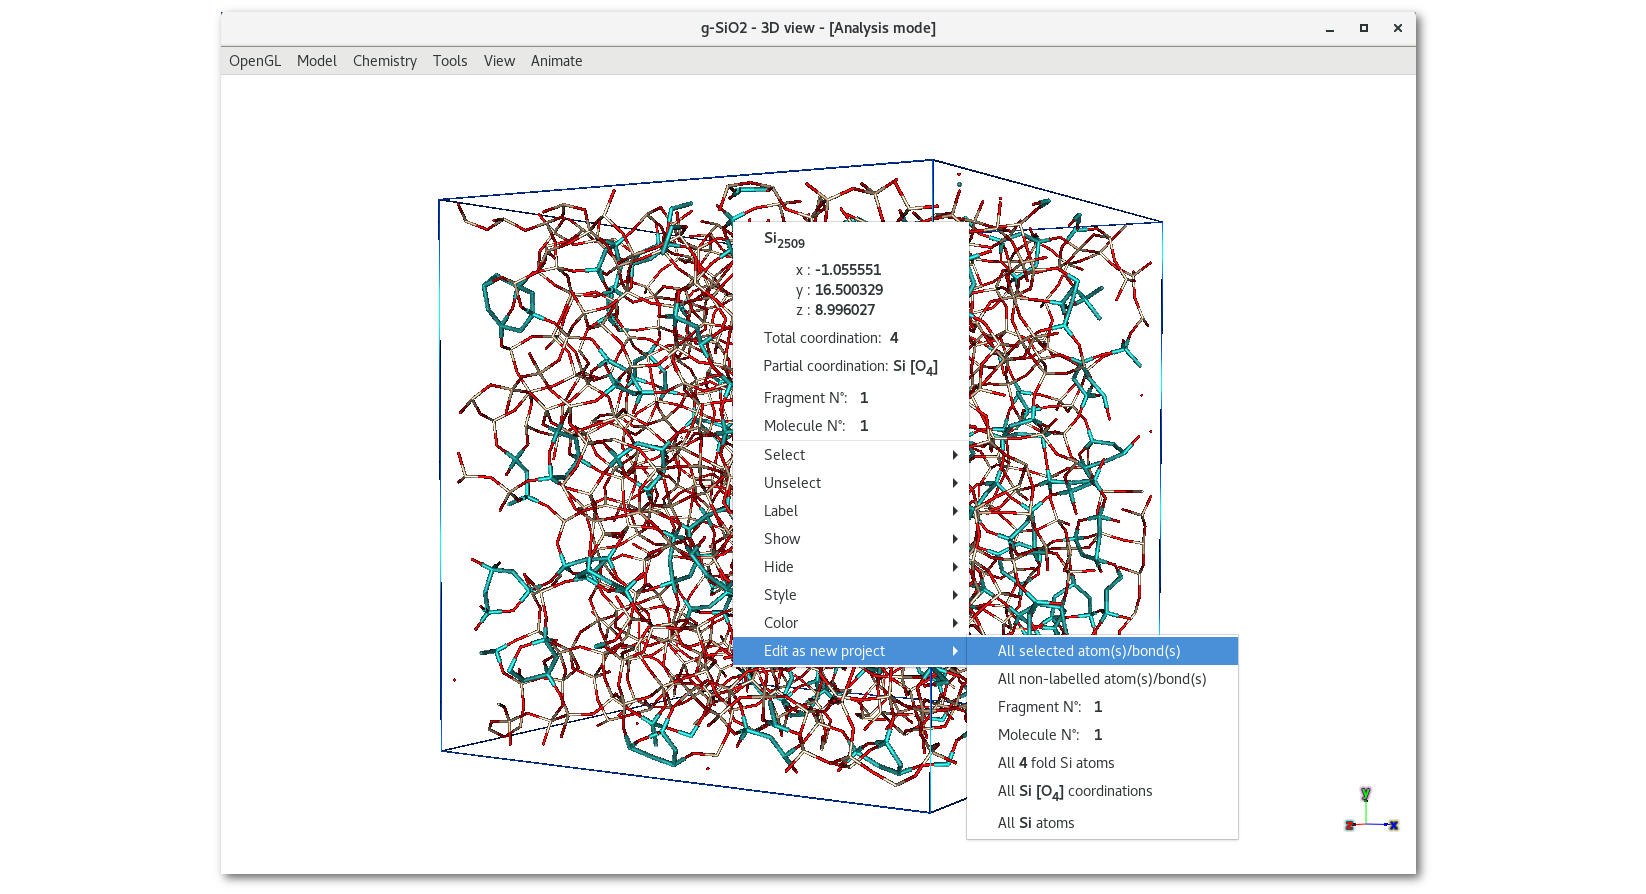
Task: Expand the Select submenu
Action: (850, 455)
